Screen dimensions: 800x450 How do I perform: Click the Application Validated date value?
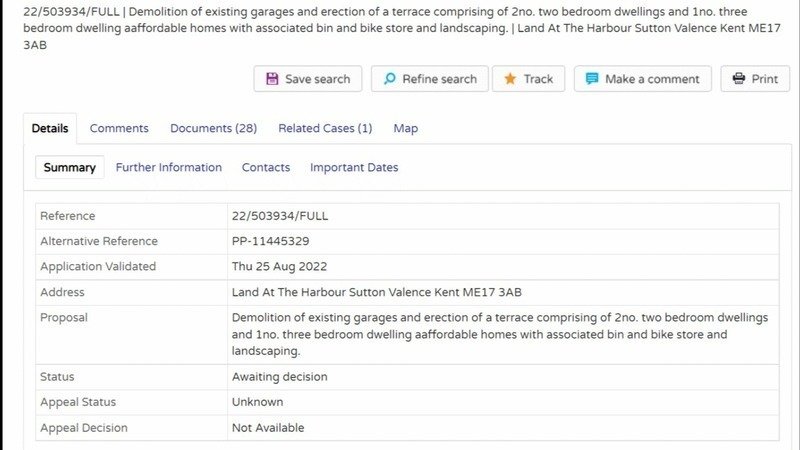coord(279,267)
